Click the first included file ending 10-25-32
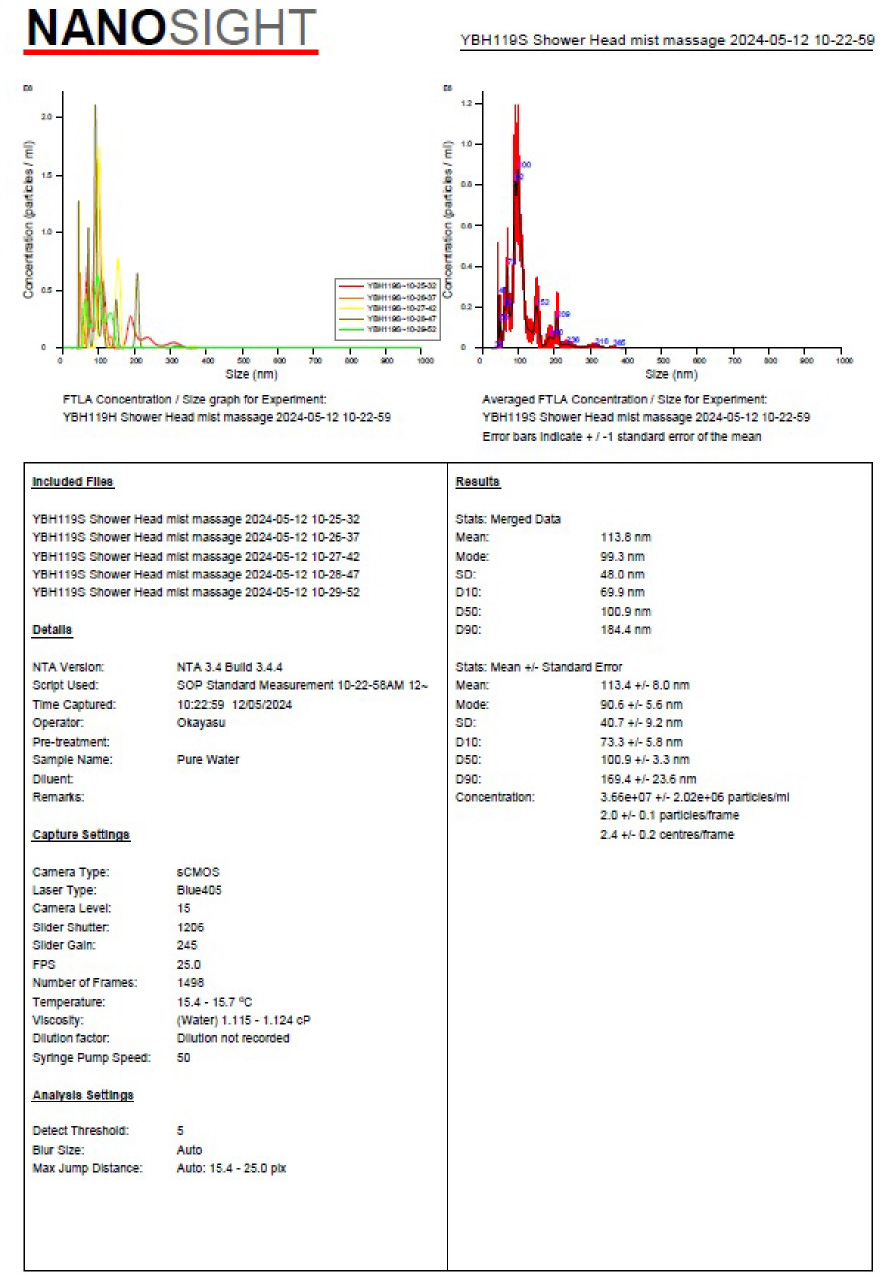The width and height of the screenshot is (891, 1283). coord(196,519)
